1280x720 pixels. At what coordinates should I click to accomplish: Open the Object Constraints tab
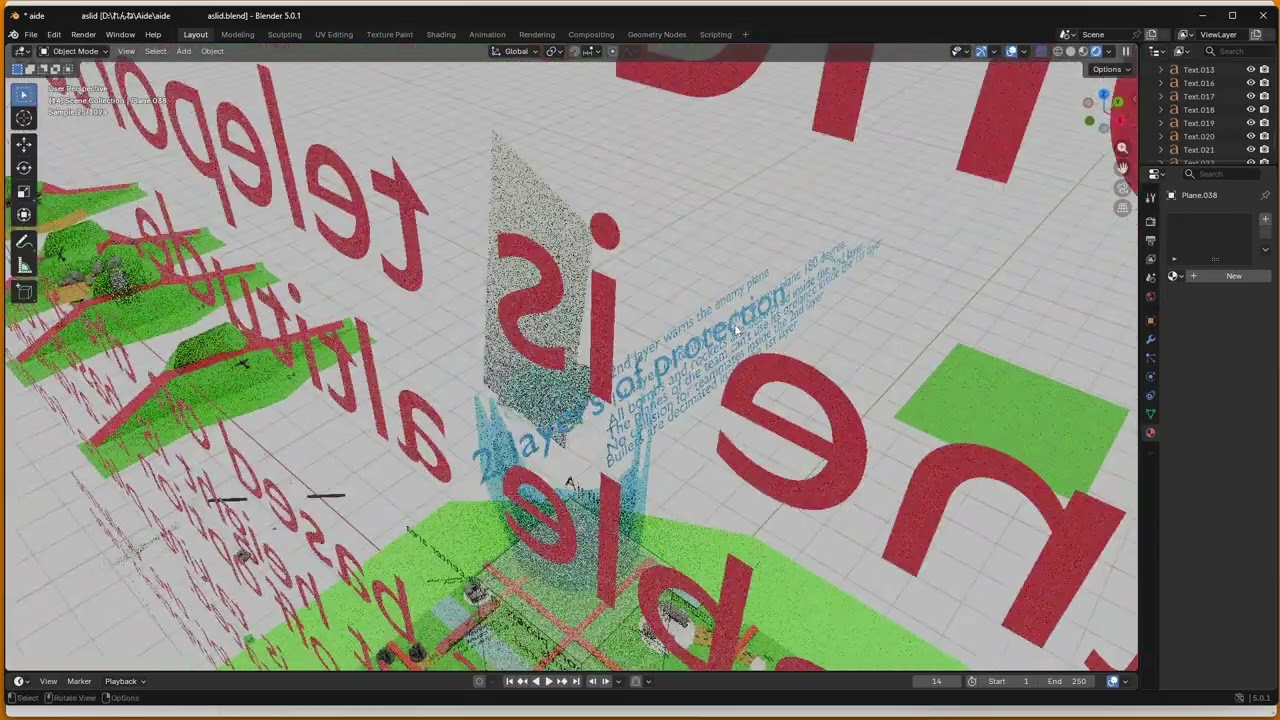click(1151, 396)
